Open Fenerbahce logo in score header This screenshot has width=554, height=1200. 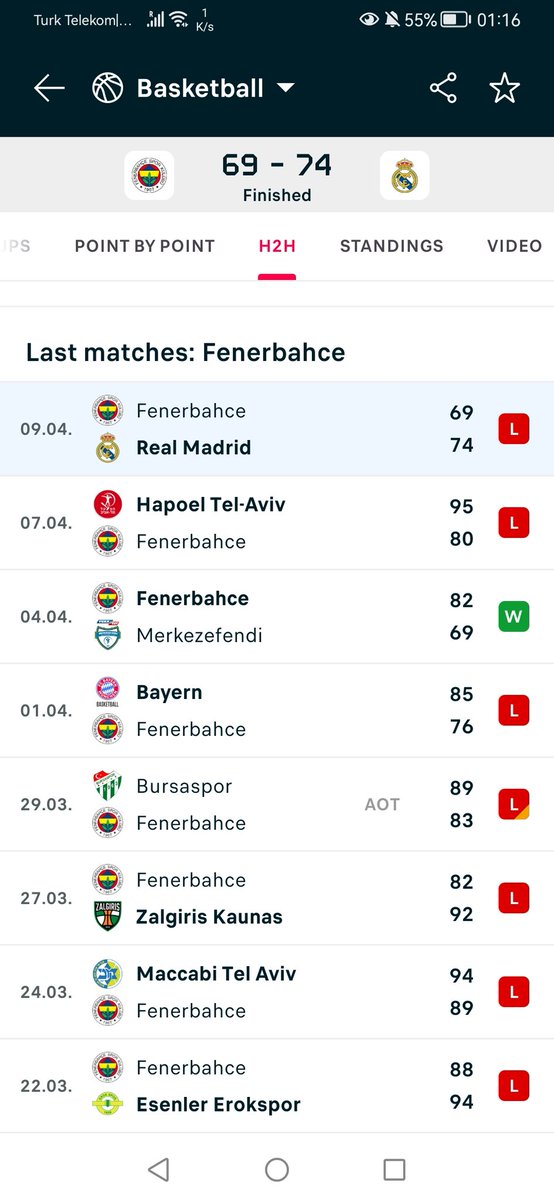coord(149,176)
